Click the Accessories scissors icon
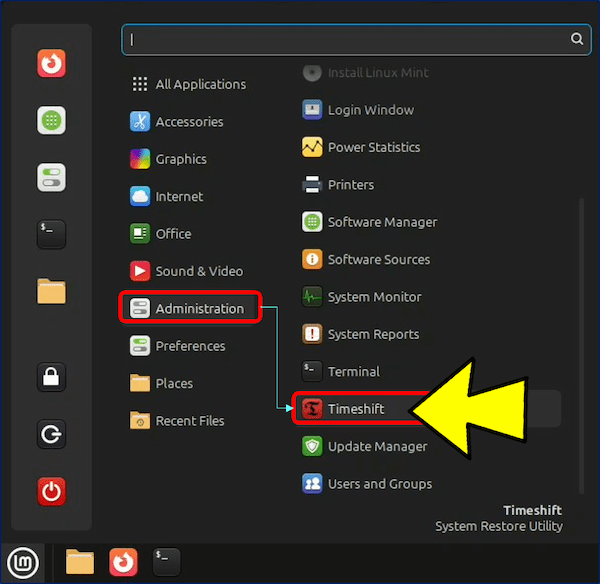 (x=140, y=122)
